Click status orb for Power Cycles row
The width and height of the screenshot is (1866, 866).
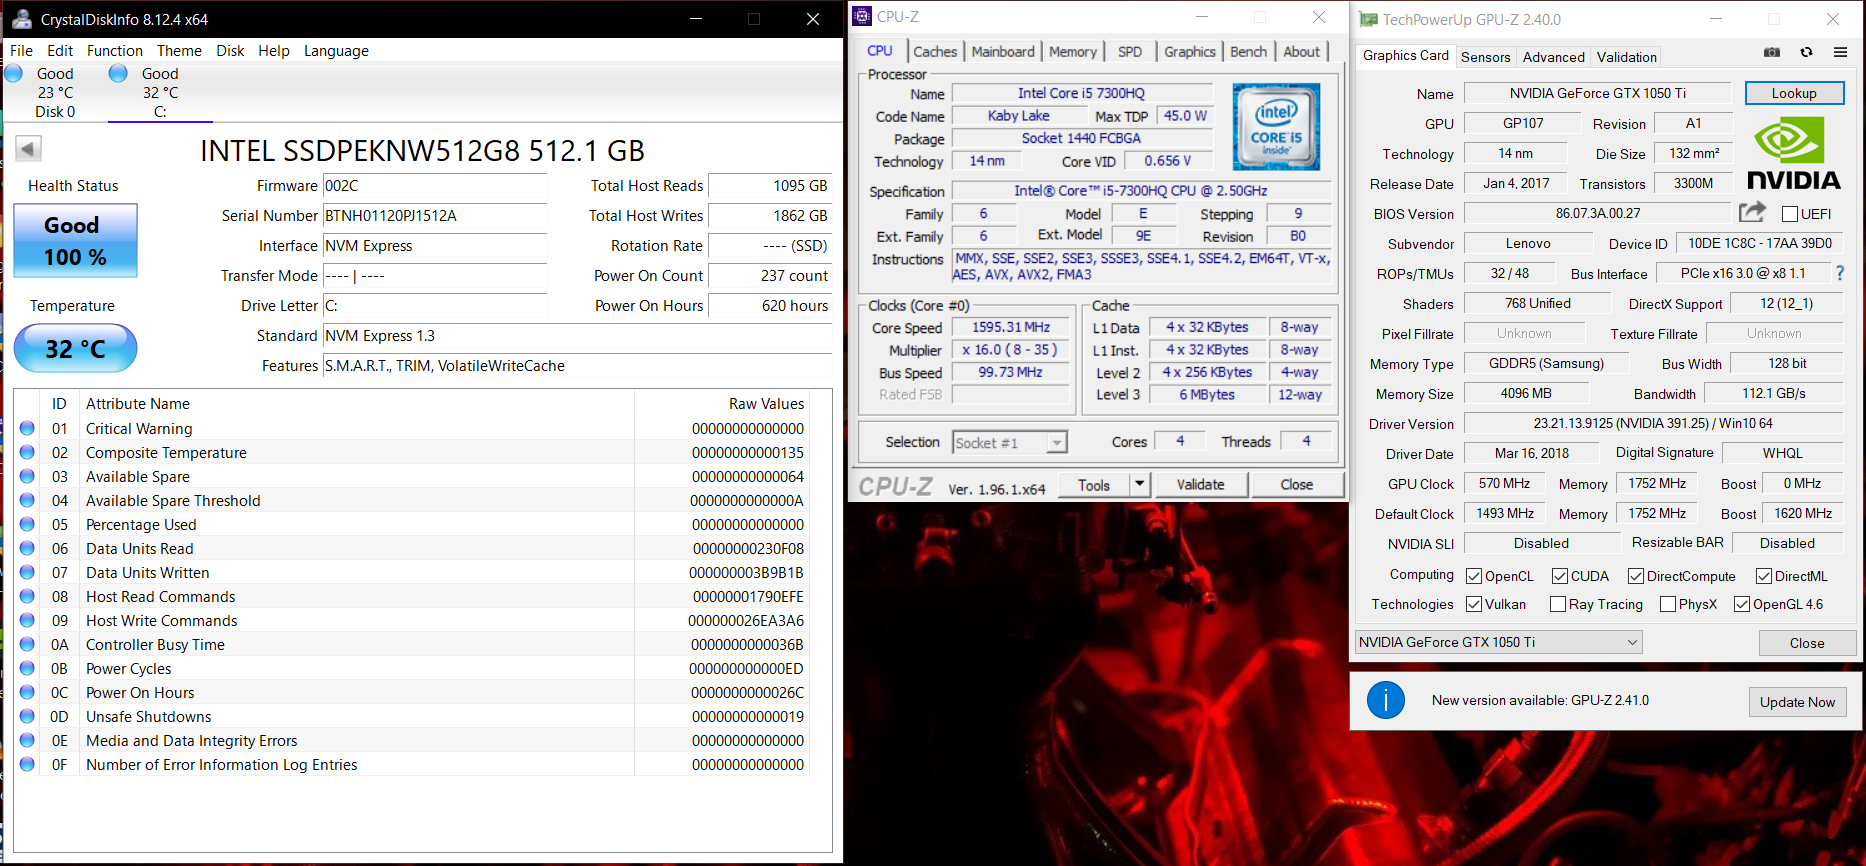[27, 668]
